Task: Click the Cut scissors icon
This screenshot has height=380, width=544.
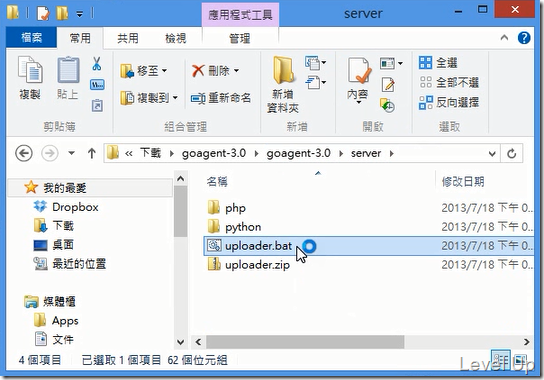Action: [x=97, y=64]
